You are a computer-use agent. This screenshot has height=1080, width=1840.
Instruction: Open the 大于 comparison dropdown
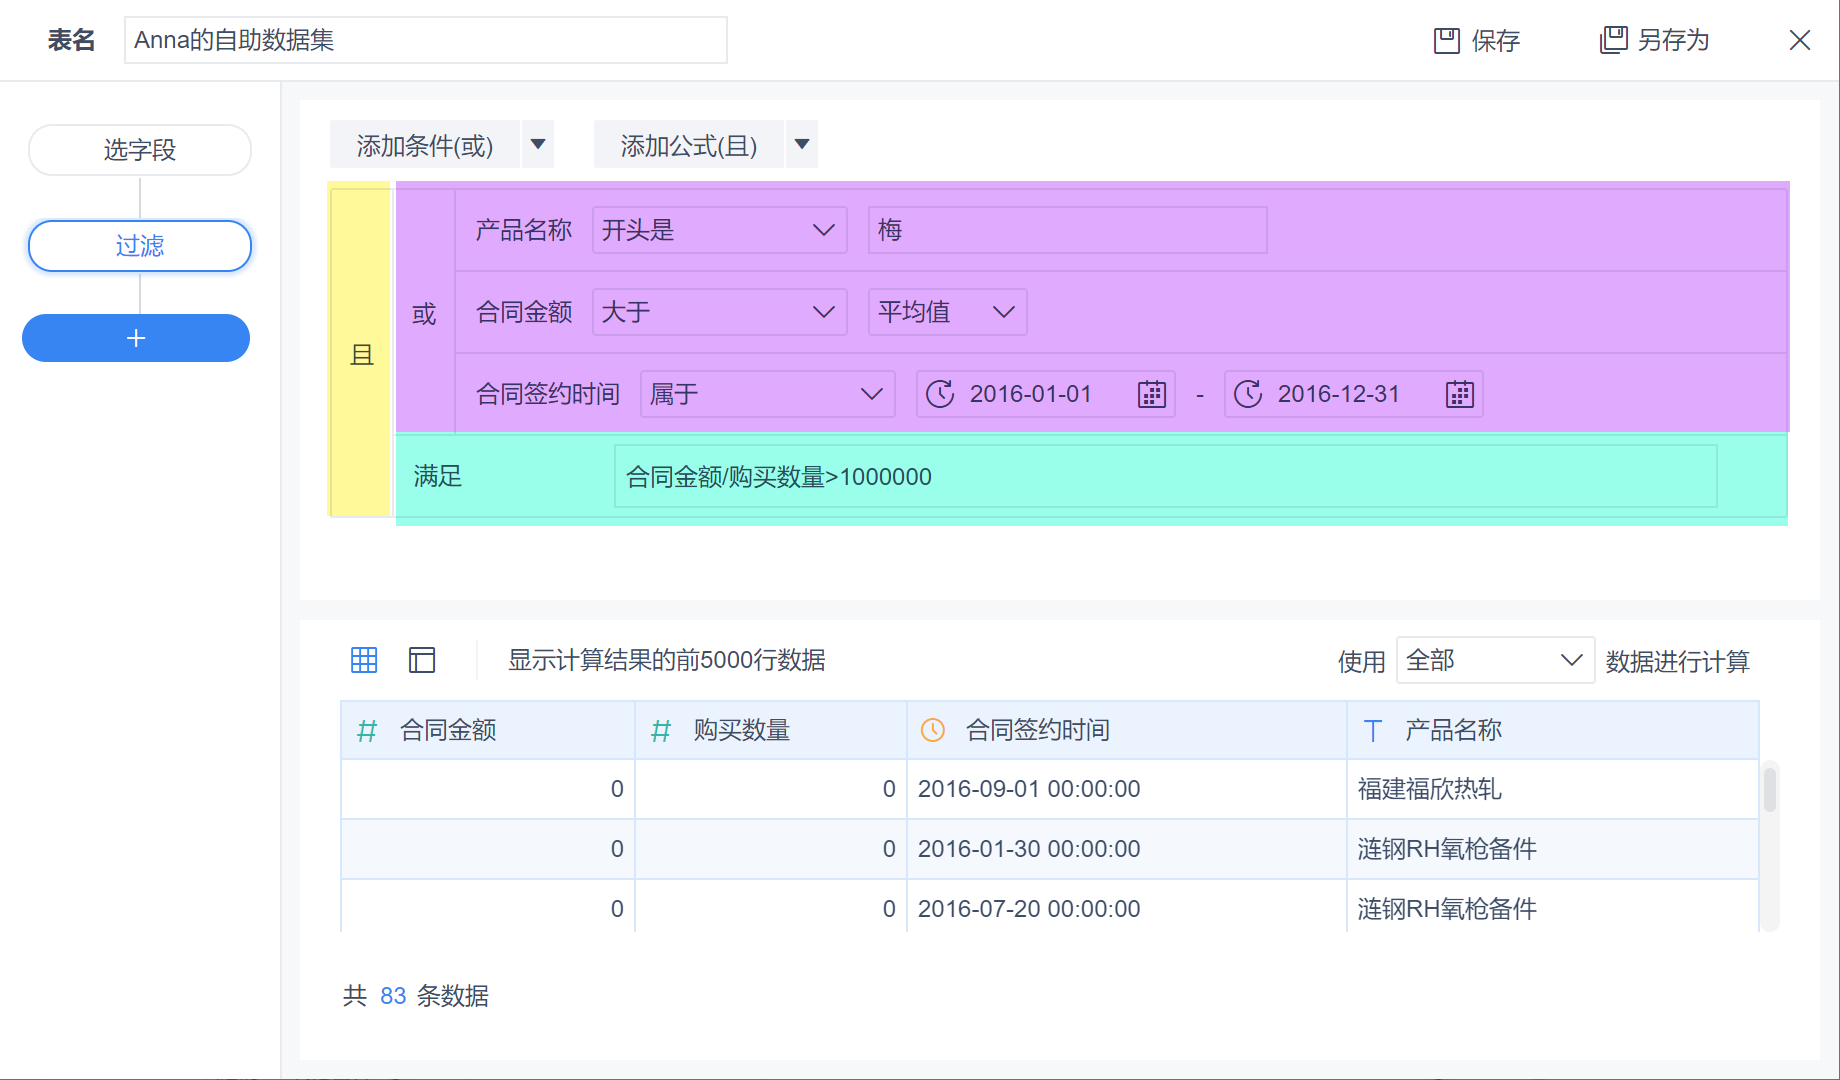(x=720, y=312)
